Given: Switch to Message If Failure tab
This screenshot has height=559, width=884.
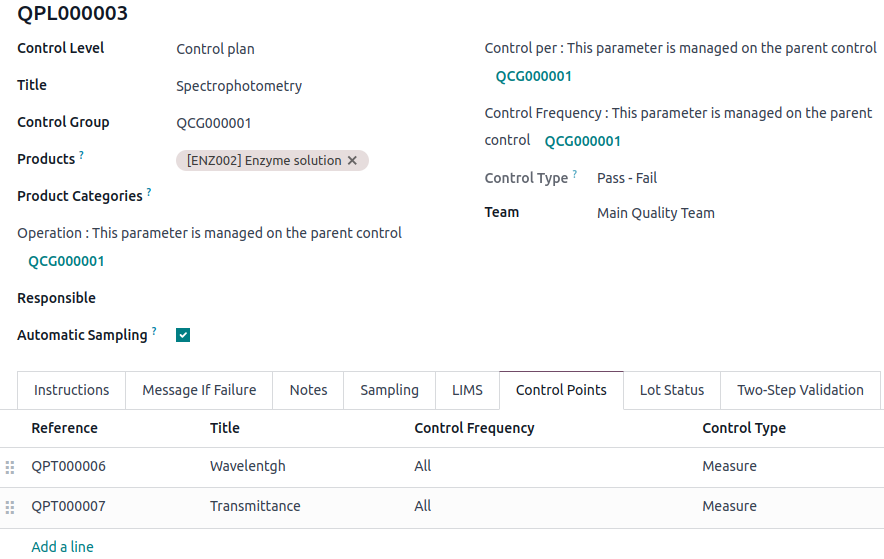Looking at the screenshot, I should (199, 390).
